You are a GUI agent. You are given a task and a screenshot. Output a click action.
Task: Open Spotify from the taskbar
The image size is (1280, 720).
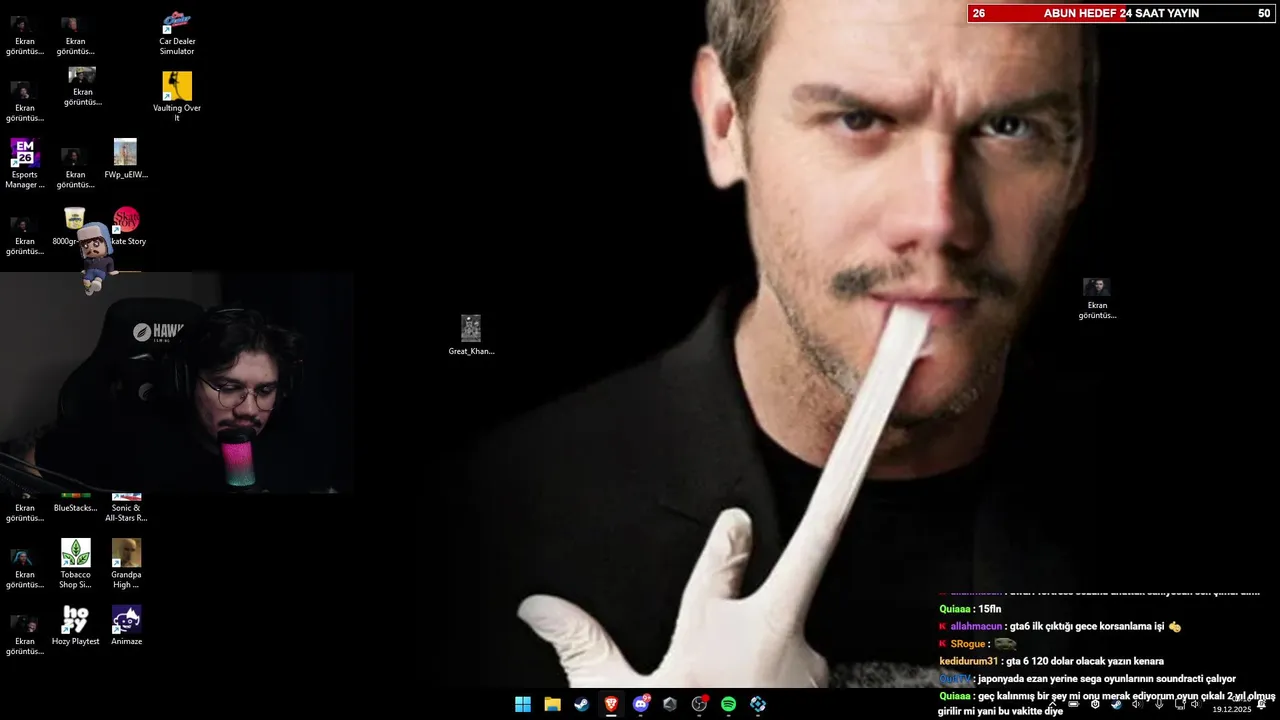click(729, 704)
